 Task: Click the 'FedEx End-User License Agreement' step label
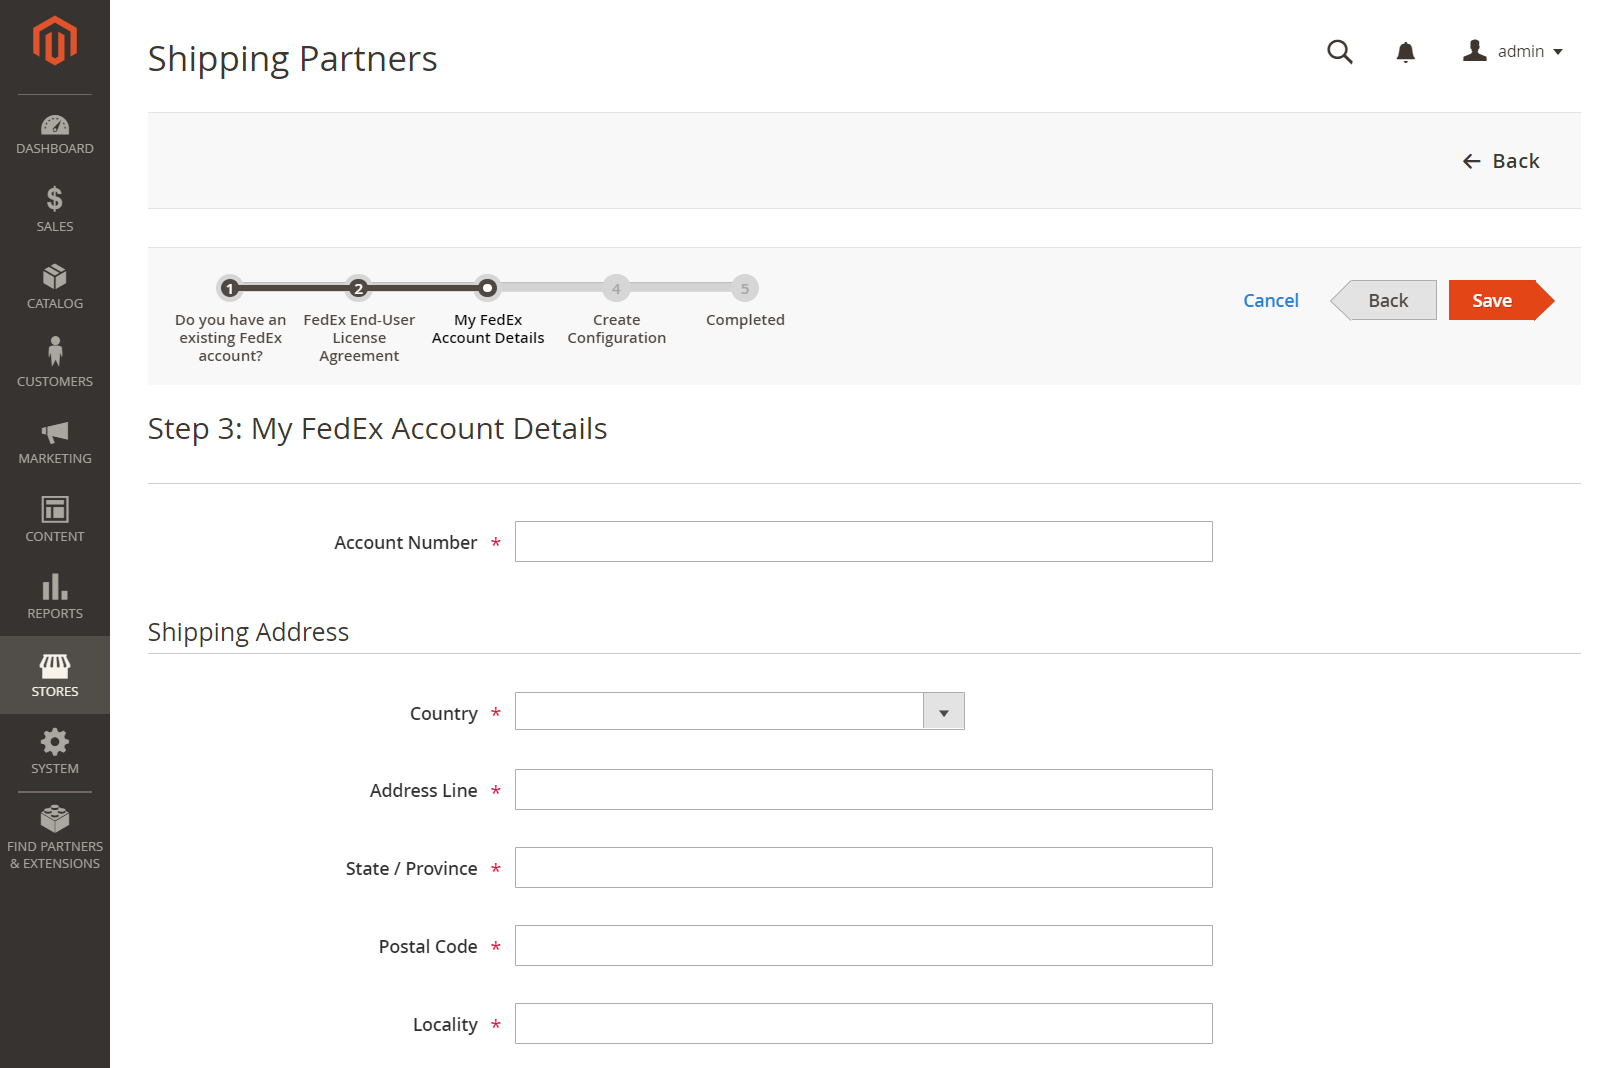tap(359, 338)
